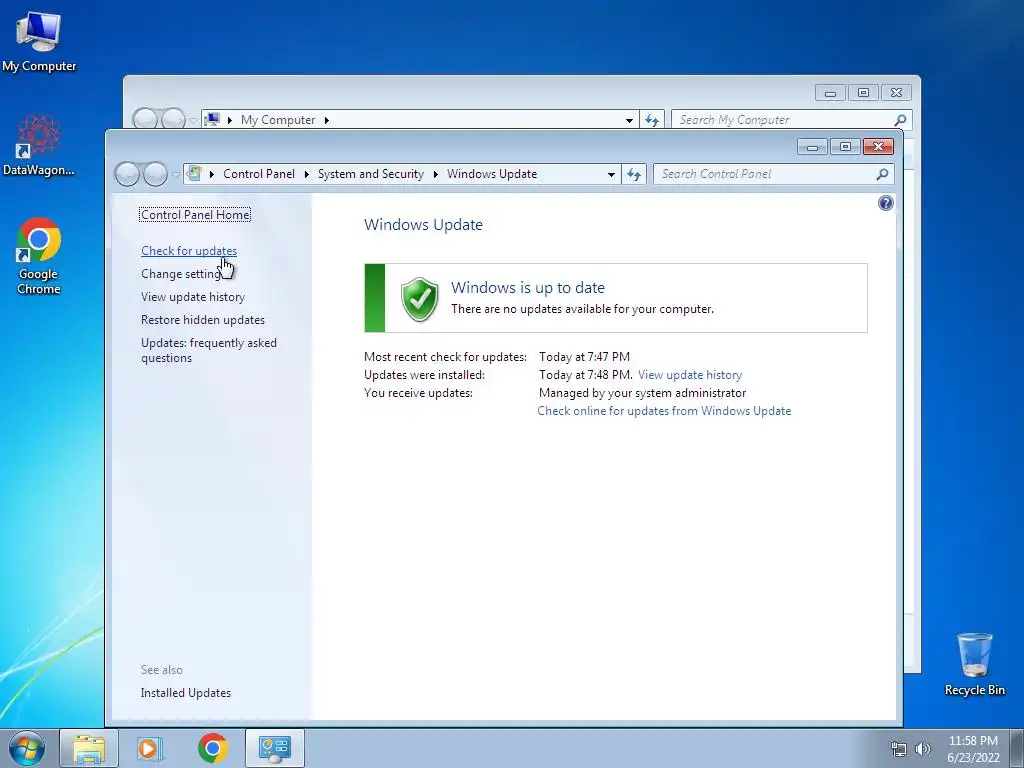This screenshot has width=1024, height=768.
Task: Maximize the My Computer window
Action: (863, 93)
